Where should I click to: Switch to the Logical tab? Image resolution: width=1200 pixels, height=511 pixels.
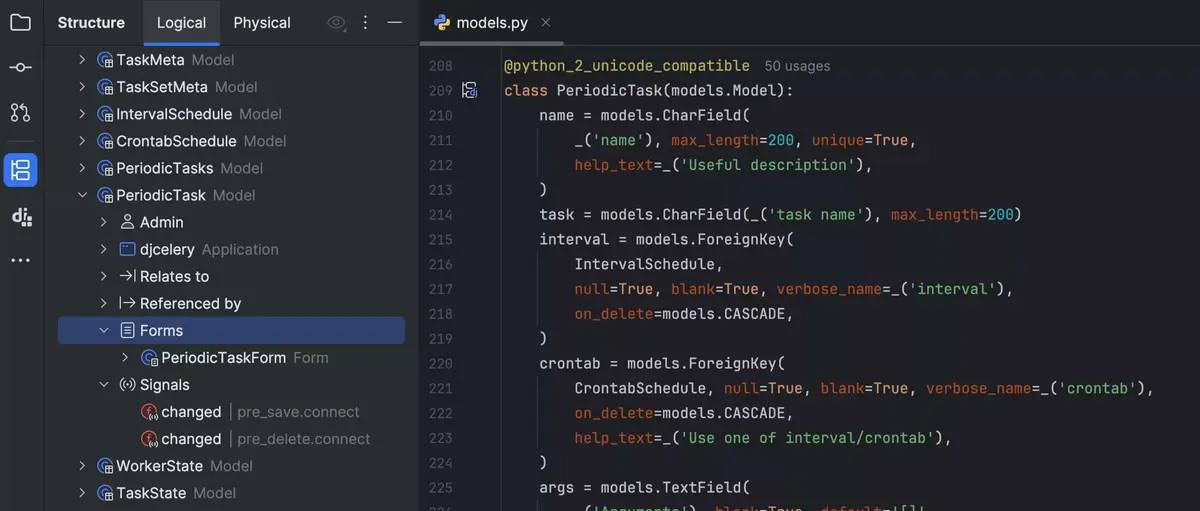click(x=181, y=22)
